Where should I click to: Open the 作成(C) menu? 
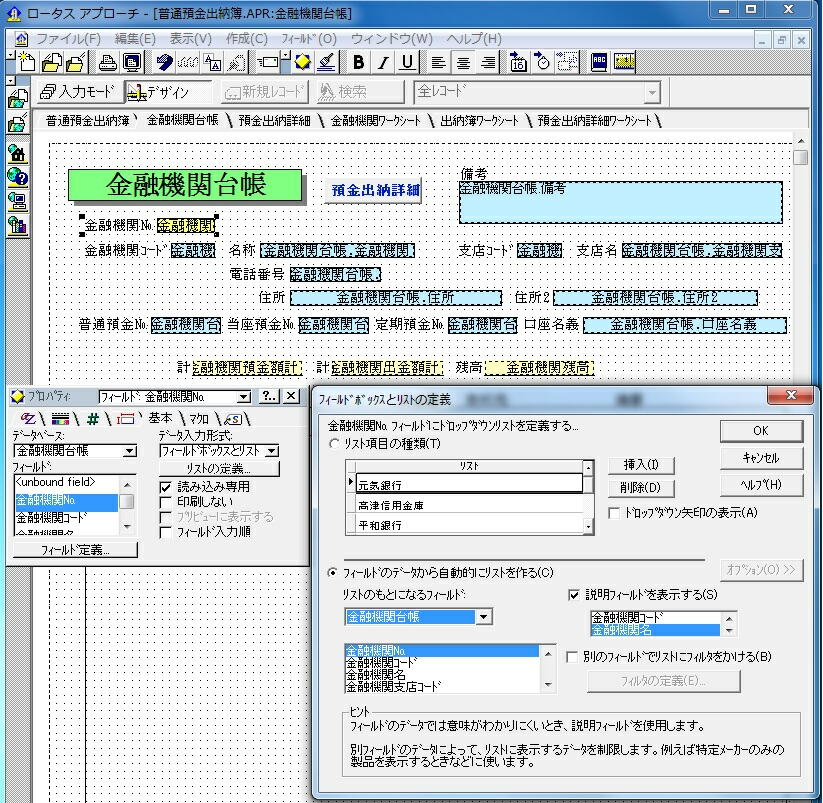[x=247, y=39]
